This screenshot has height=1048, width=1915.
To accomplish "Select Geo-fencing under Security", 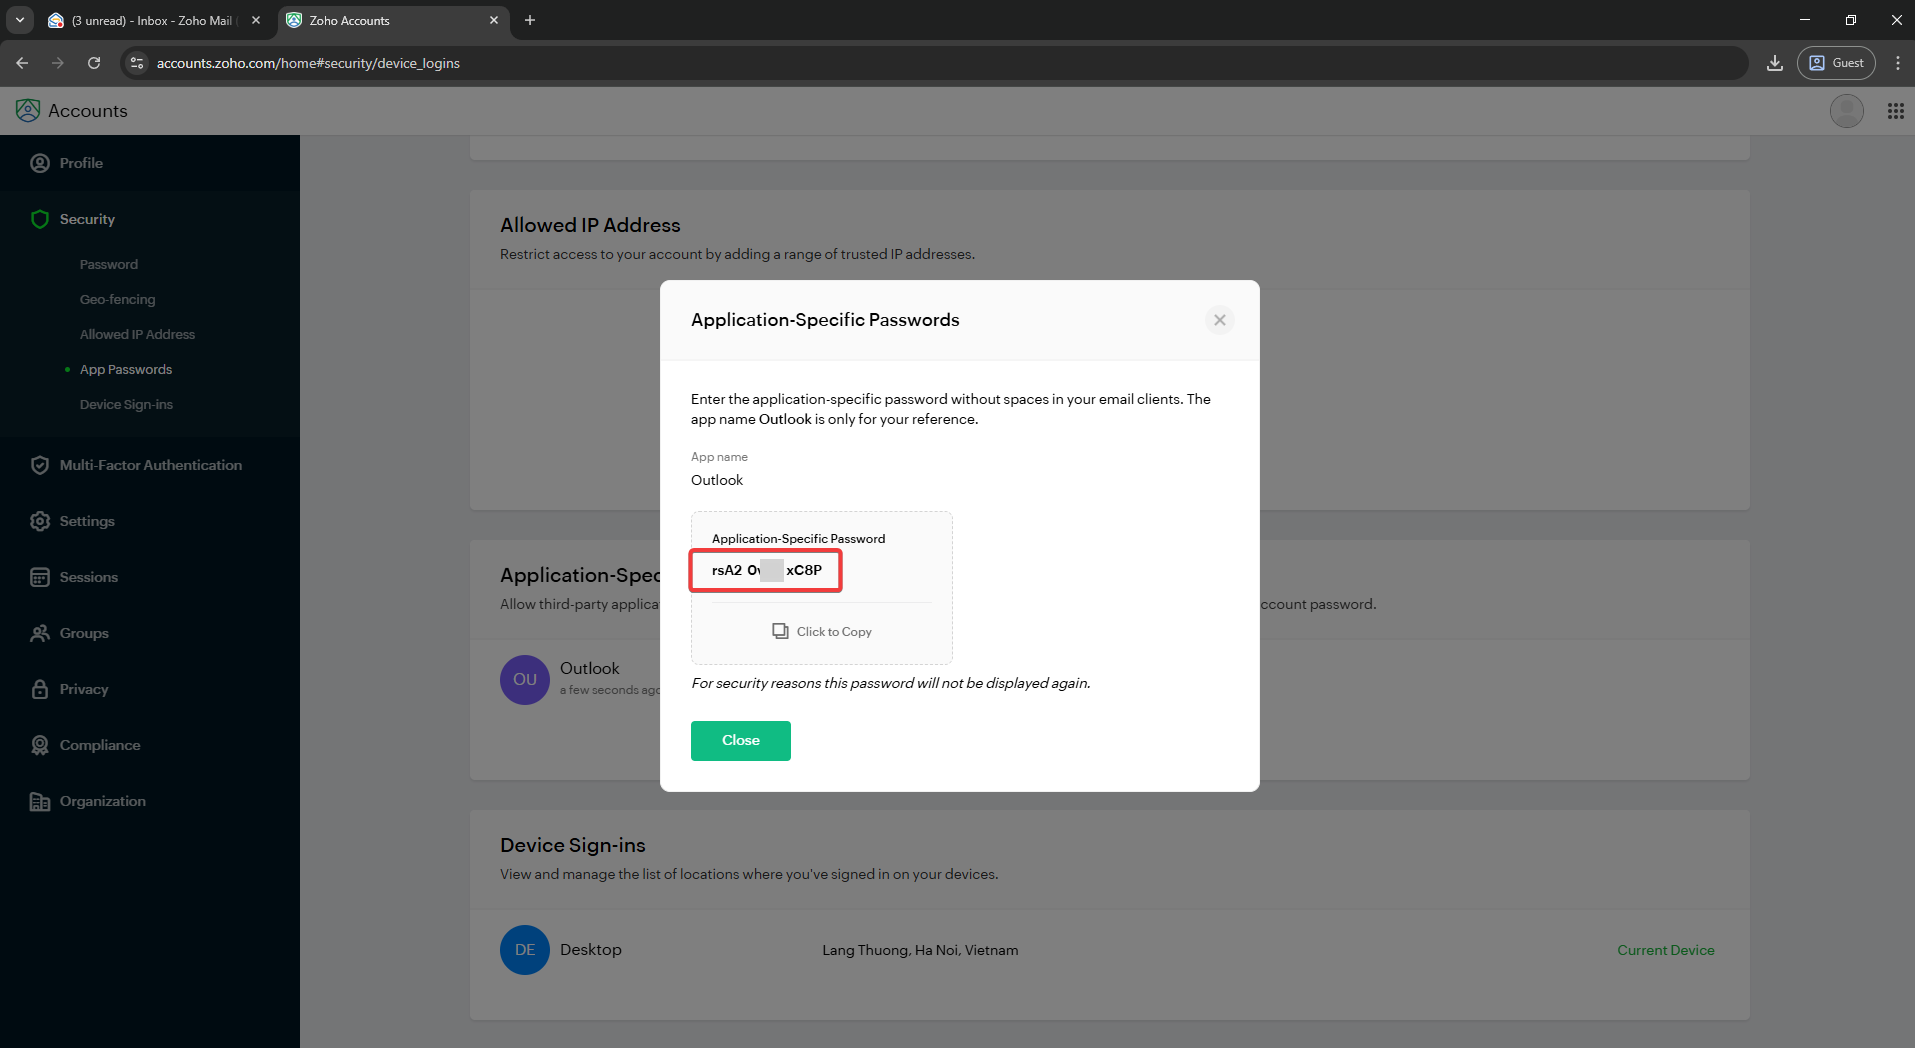I will 117,299.
